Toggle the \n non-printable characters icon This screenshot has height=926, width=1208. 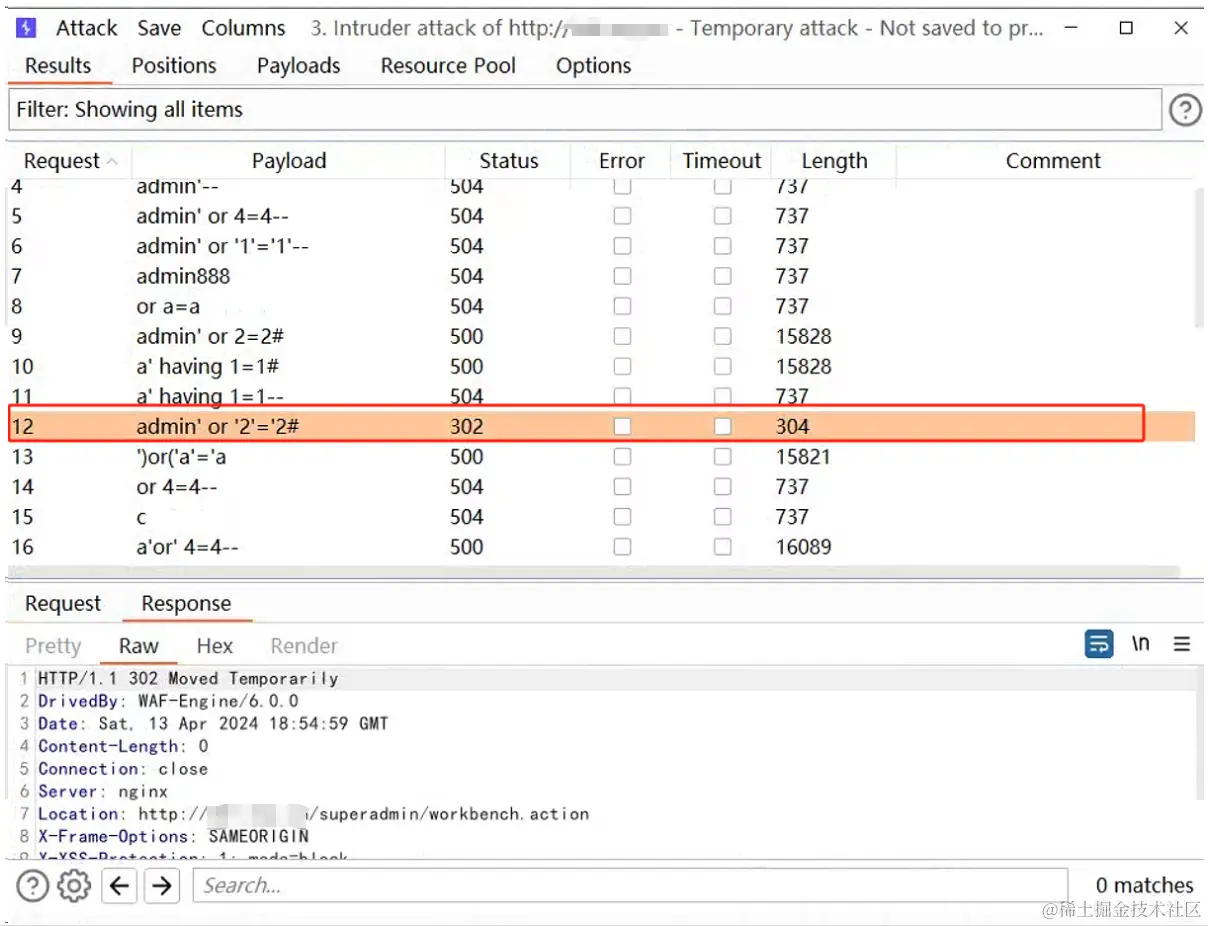point(1140,644)
